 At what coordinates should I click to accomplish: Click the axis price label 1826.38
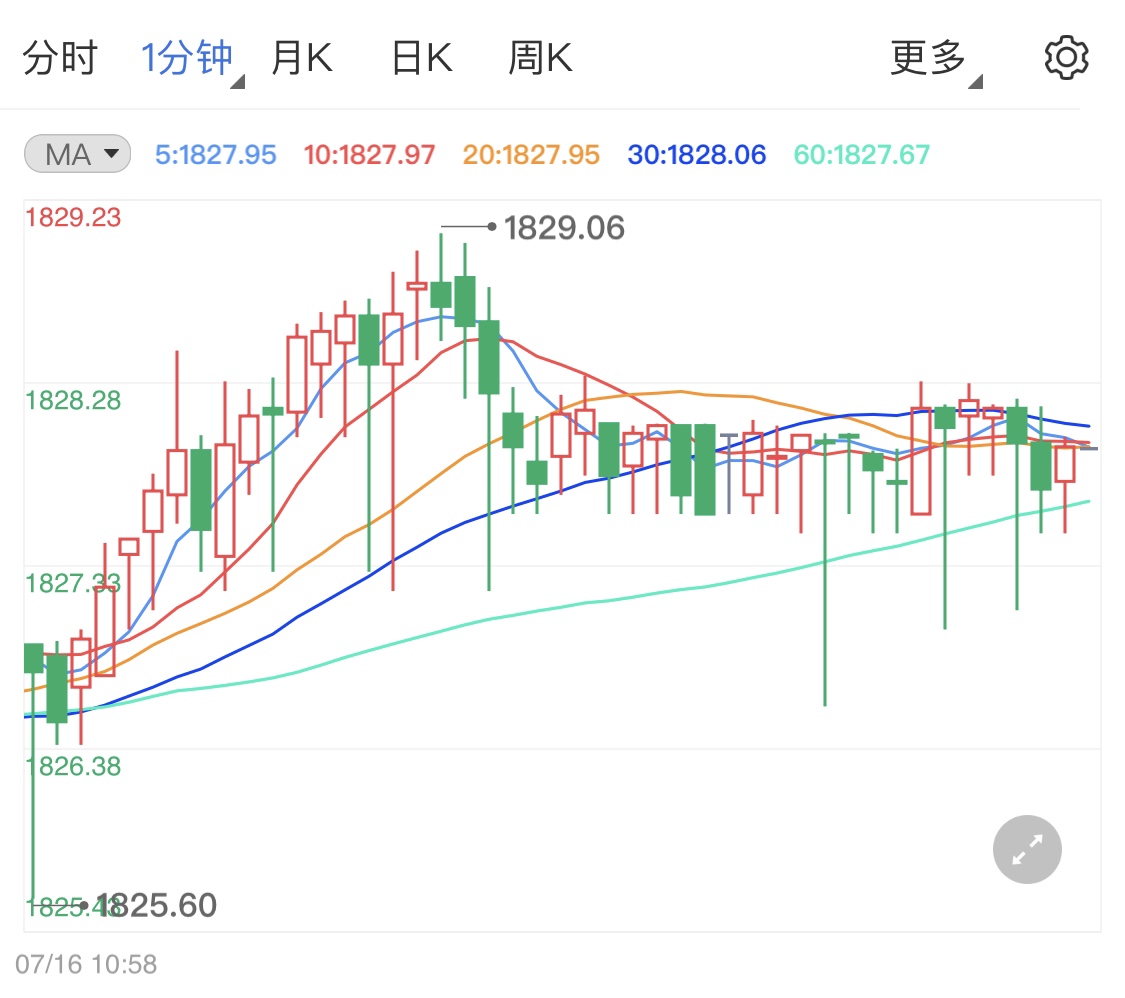(x=73, y=766)
